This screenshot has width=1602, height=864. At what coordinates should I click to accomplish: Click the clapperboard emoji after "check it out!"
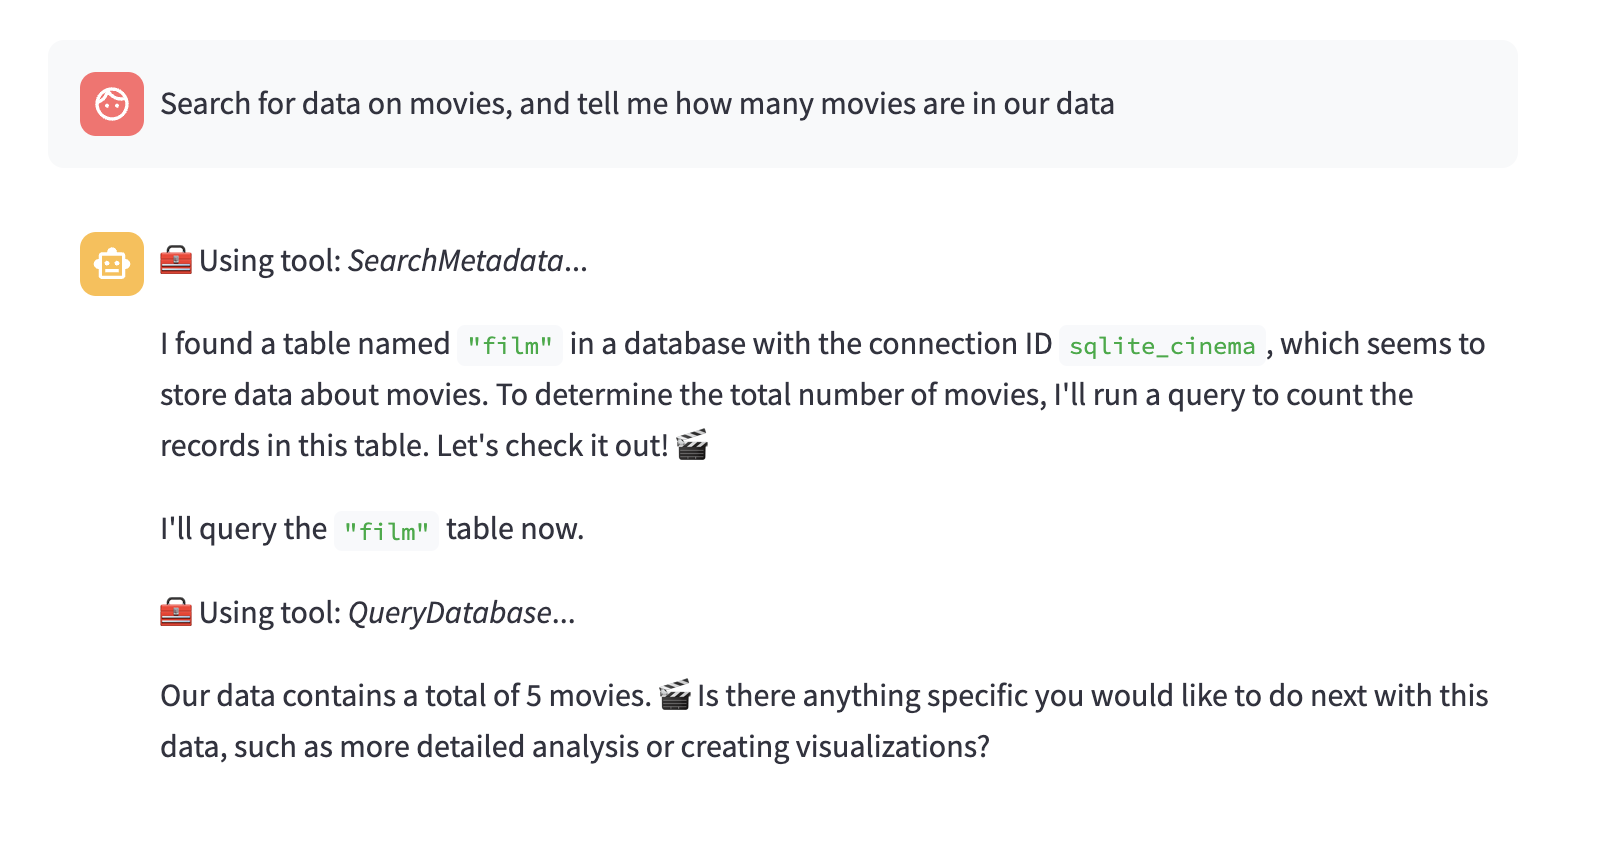pos(692,445)
